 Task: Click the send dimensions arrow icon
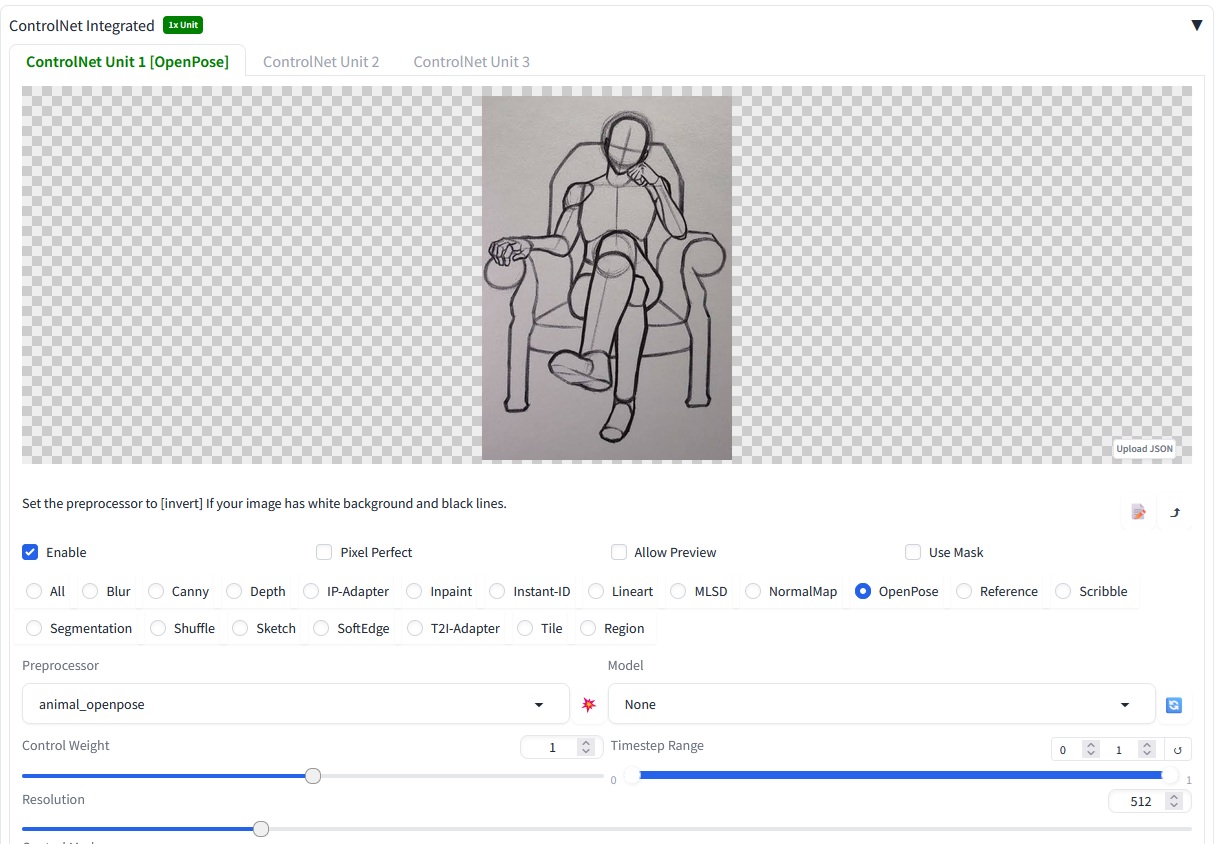tap(1175, 512)
